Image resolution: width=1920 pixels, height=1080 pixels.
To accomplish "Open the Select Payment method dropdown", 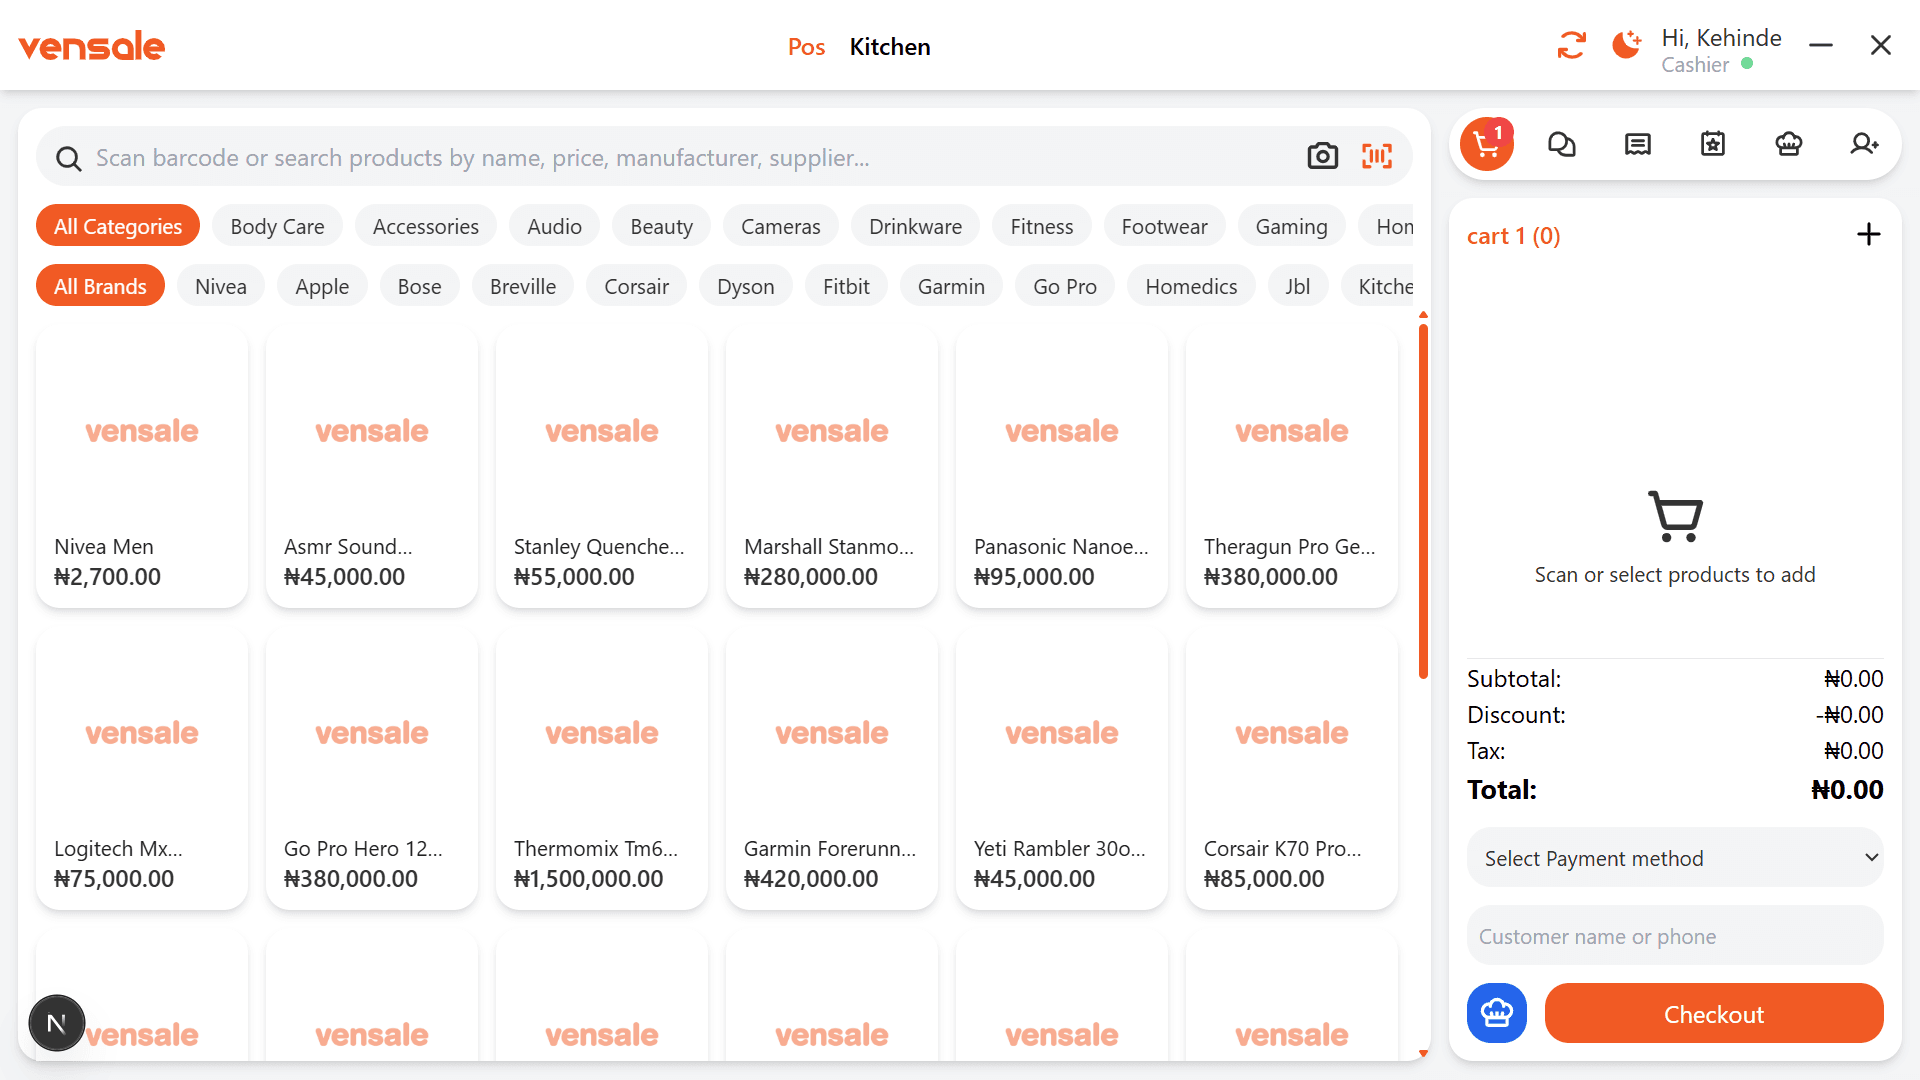I will coord(1675,858).
